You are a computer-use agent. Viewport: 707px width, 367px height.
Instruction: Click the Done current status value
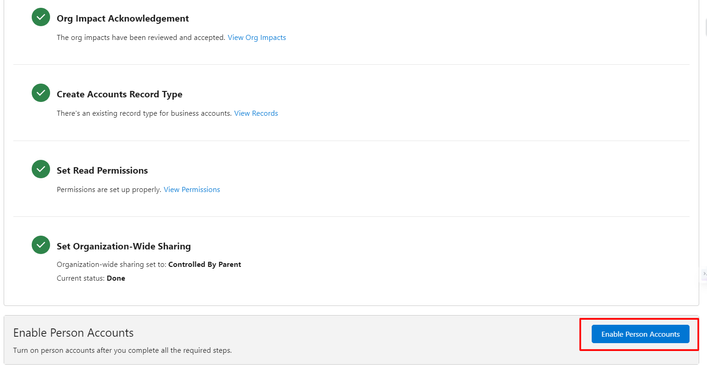(116, 278)
